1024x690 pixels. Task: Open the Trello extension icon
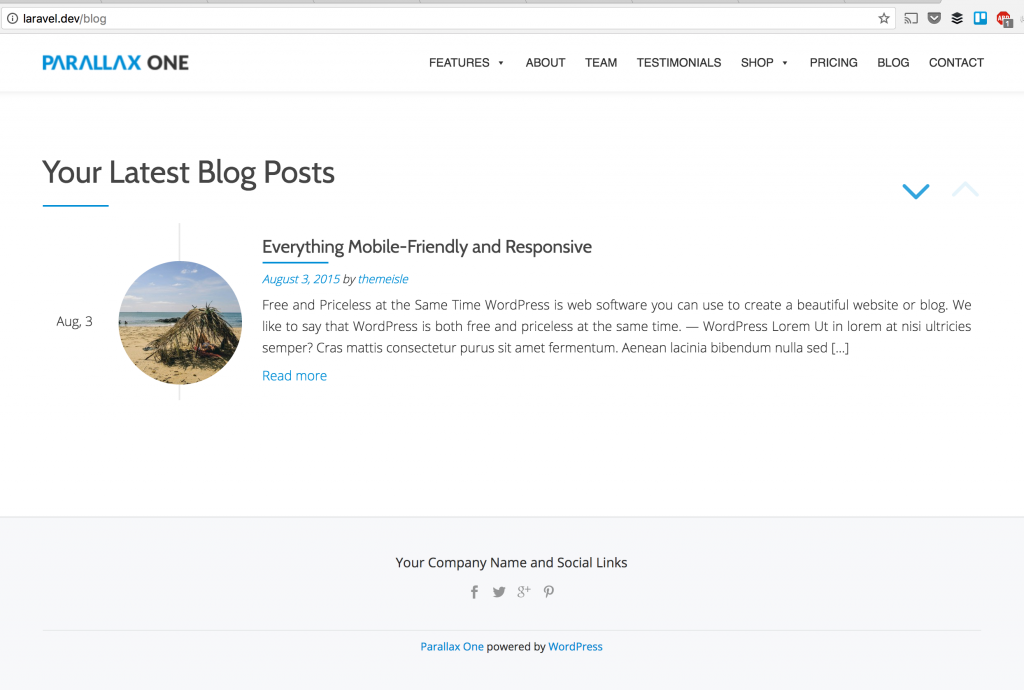tap(980, 18)
